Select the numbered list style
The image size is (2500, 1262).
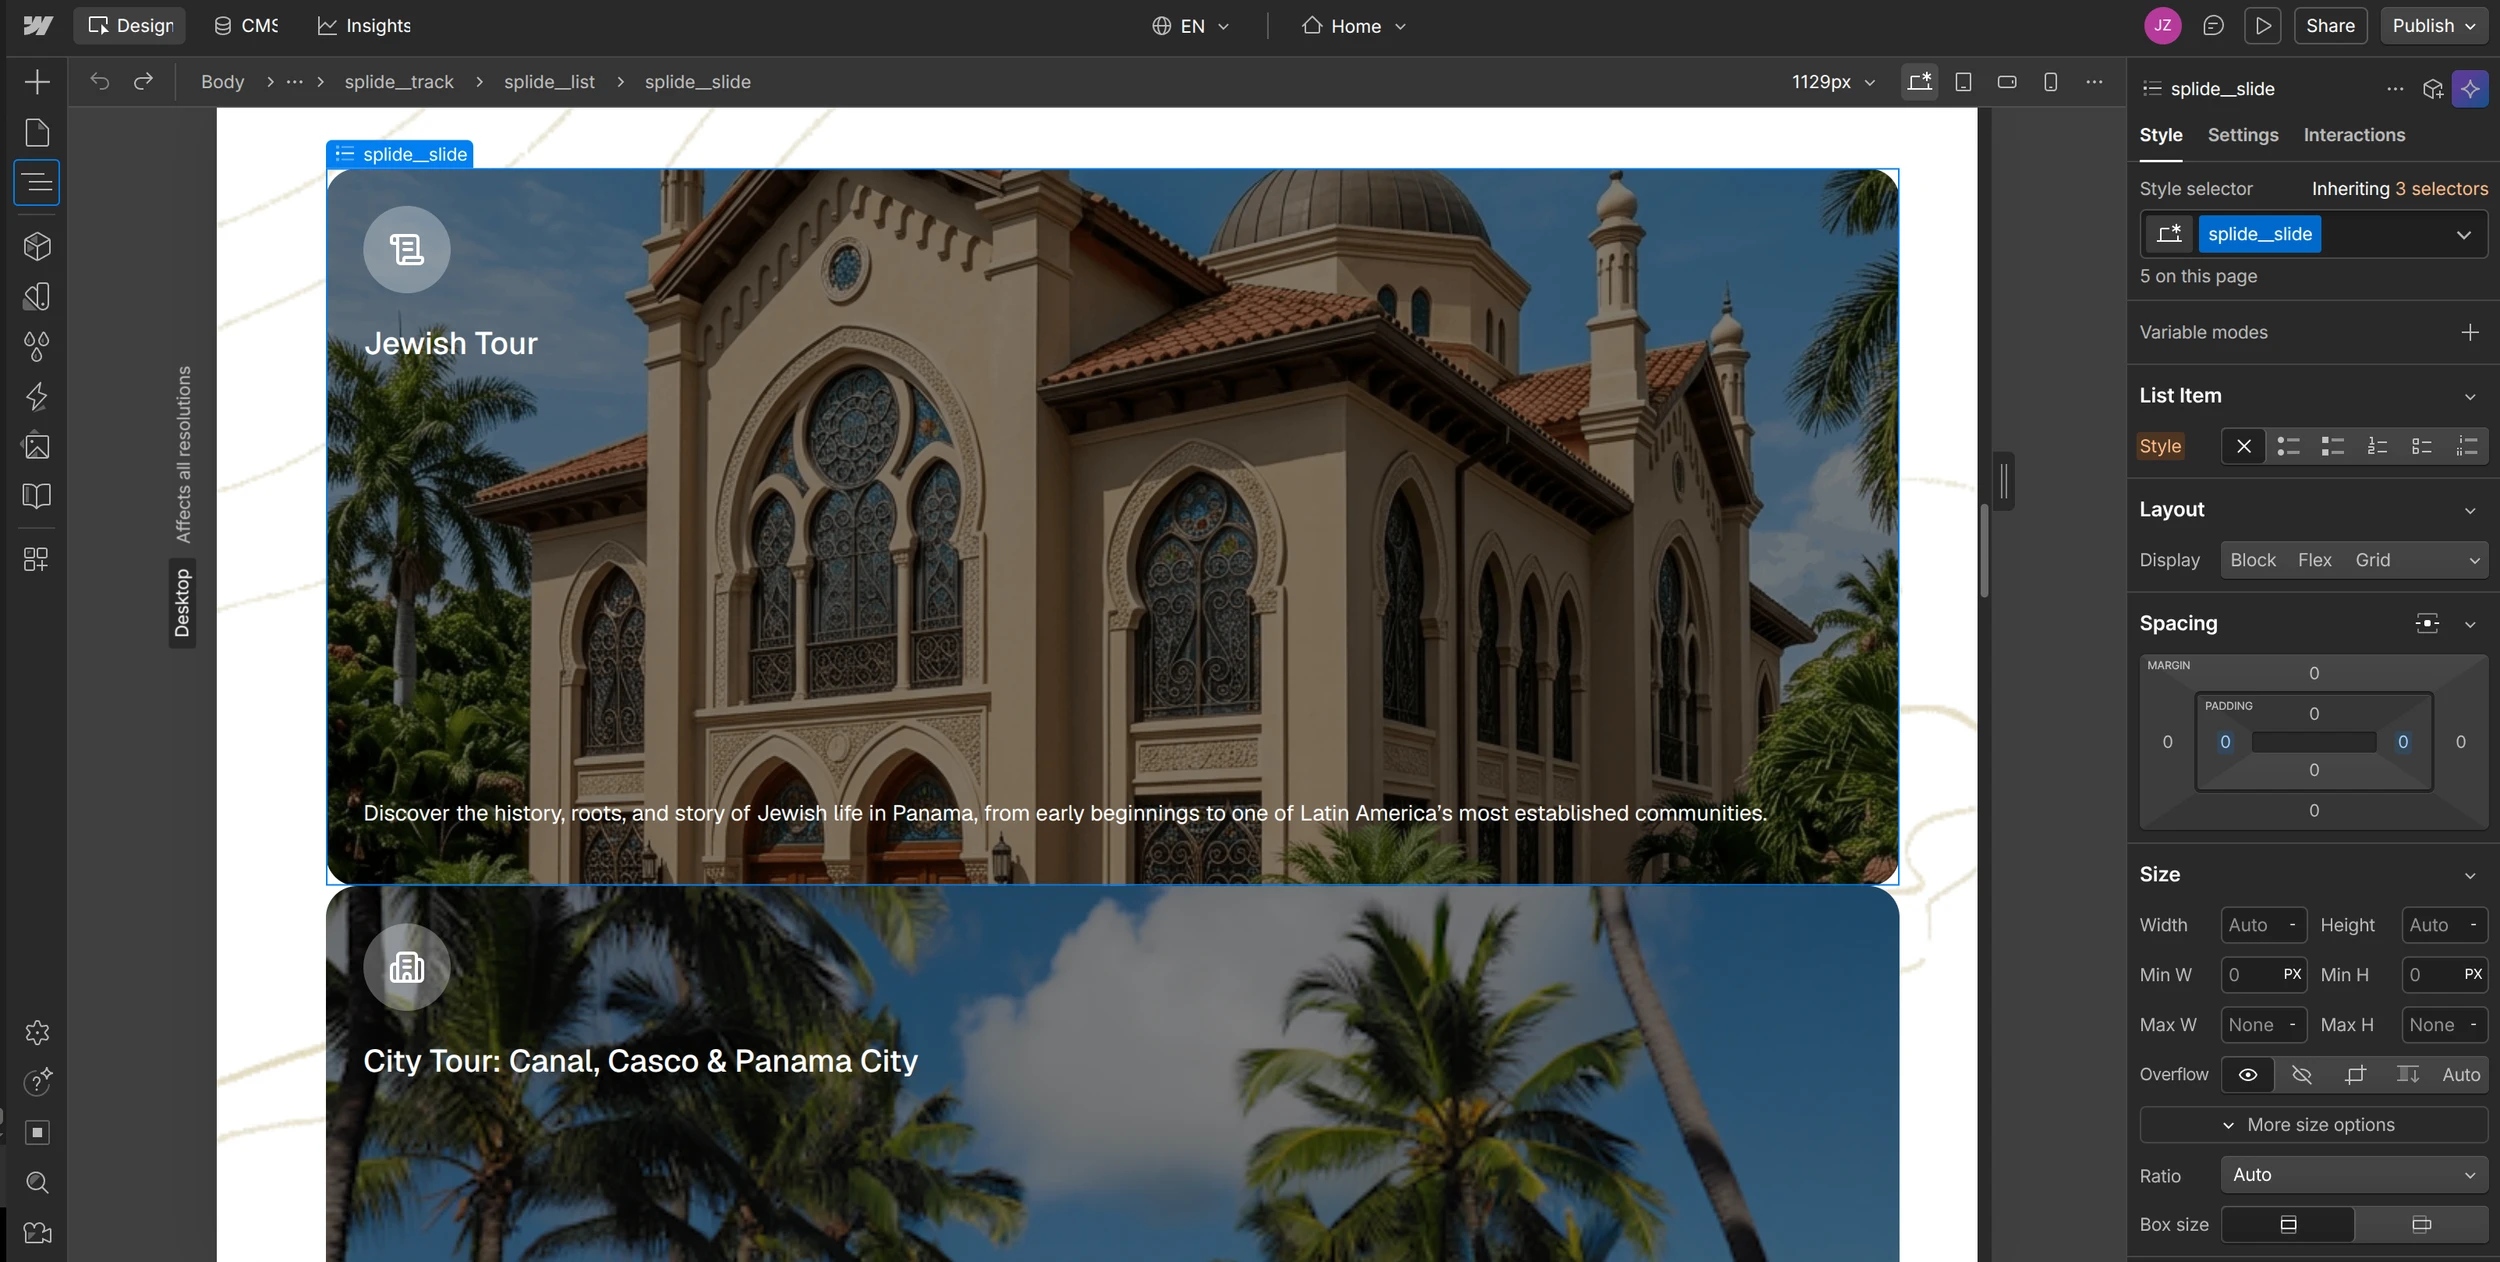point(2377,446)
